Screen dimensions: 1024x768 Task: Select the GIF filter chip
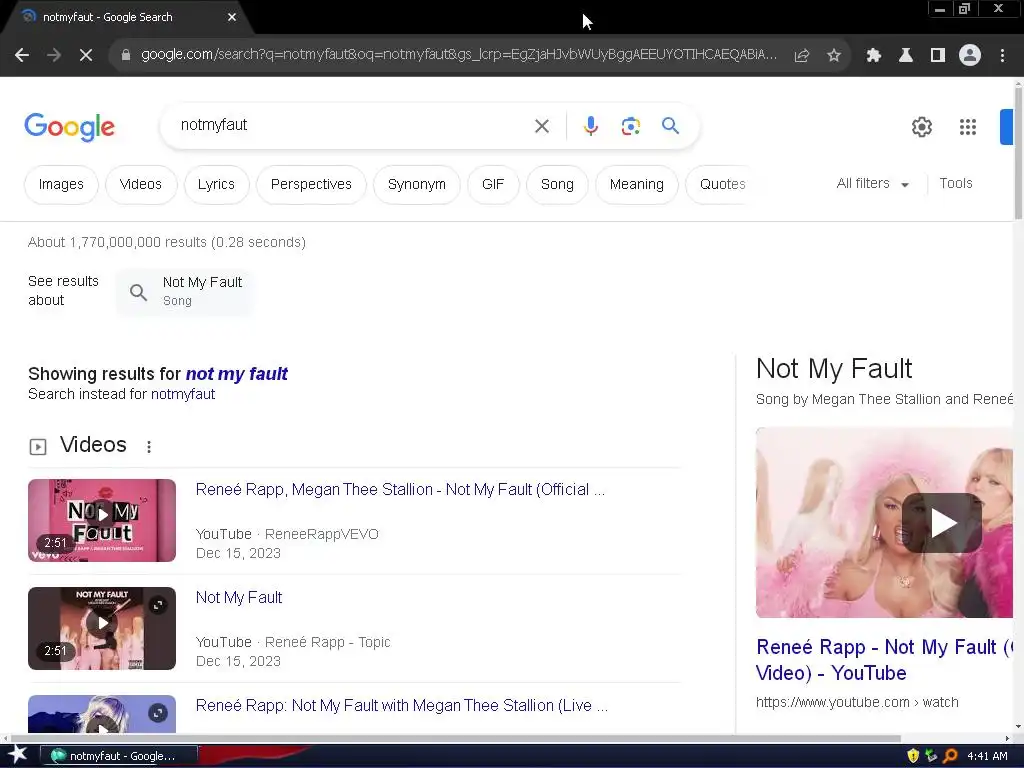(x=493, y=185)
